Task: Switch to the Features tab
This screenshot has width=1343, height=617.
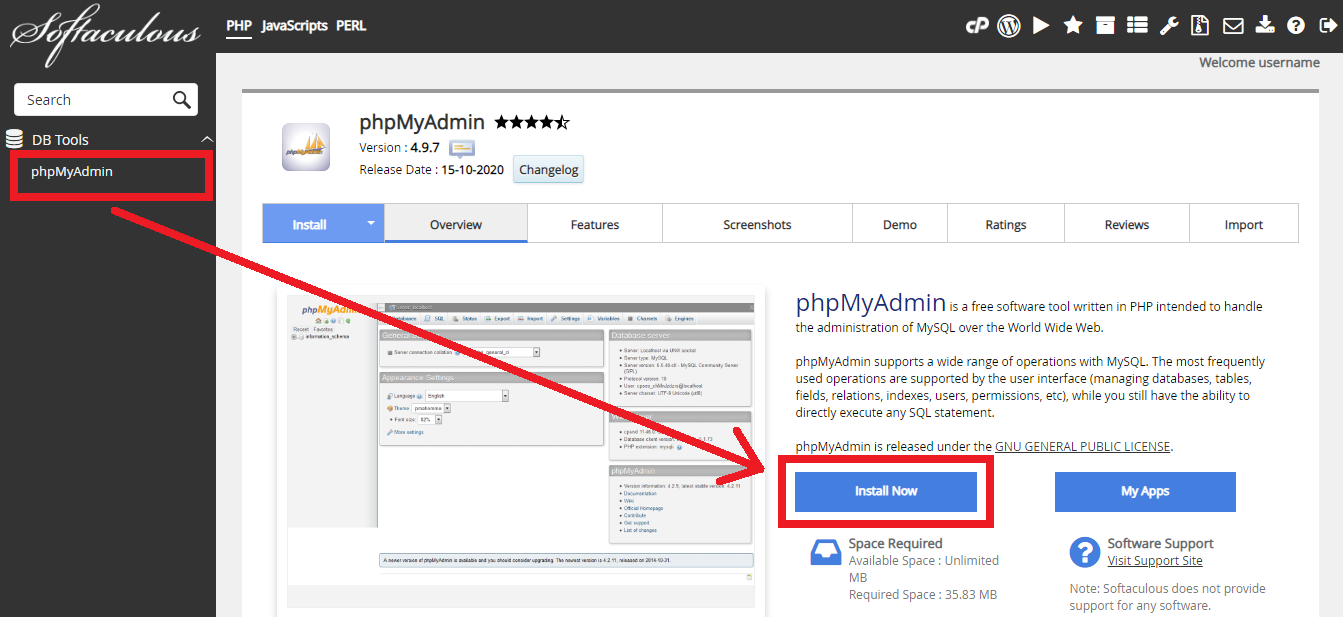Action: point(594,223)
